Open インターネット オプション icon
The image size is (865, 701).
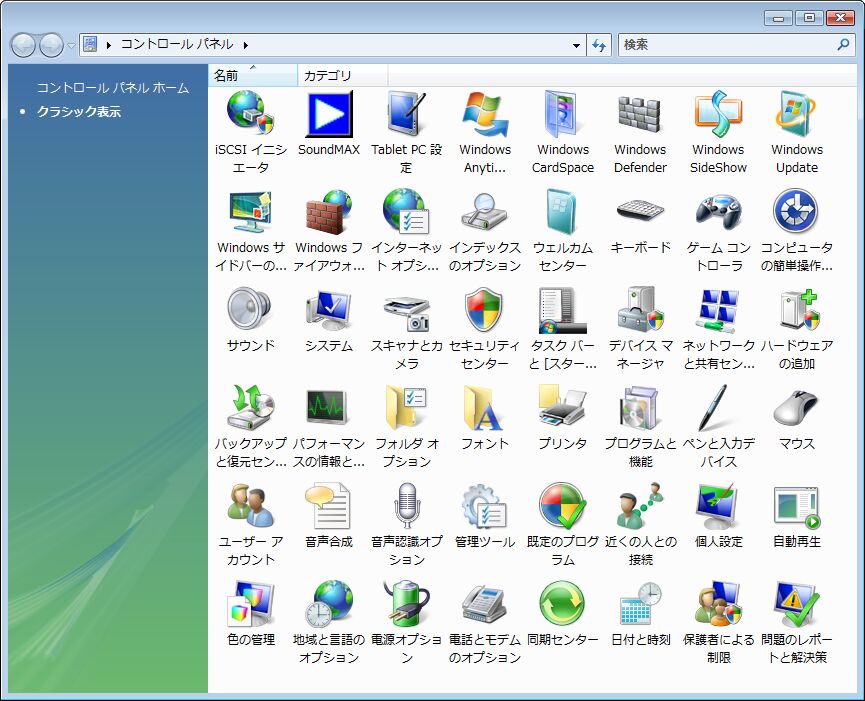(407, 212)
